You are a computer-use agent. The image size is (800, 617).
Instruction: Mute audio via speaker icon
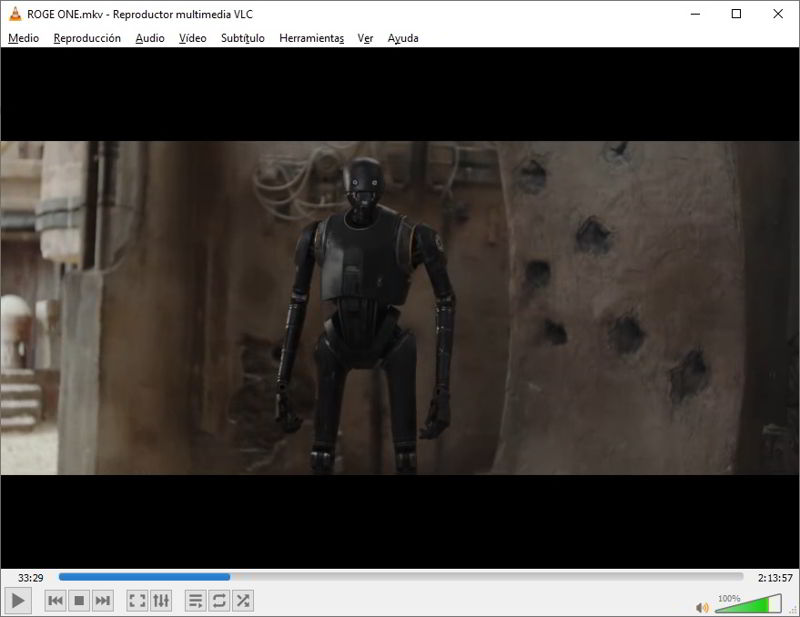[x=702, y=607]
